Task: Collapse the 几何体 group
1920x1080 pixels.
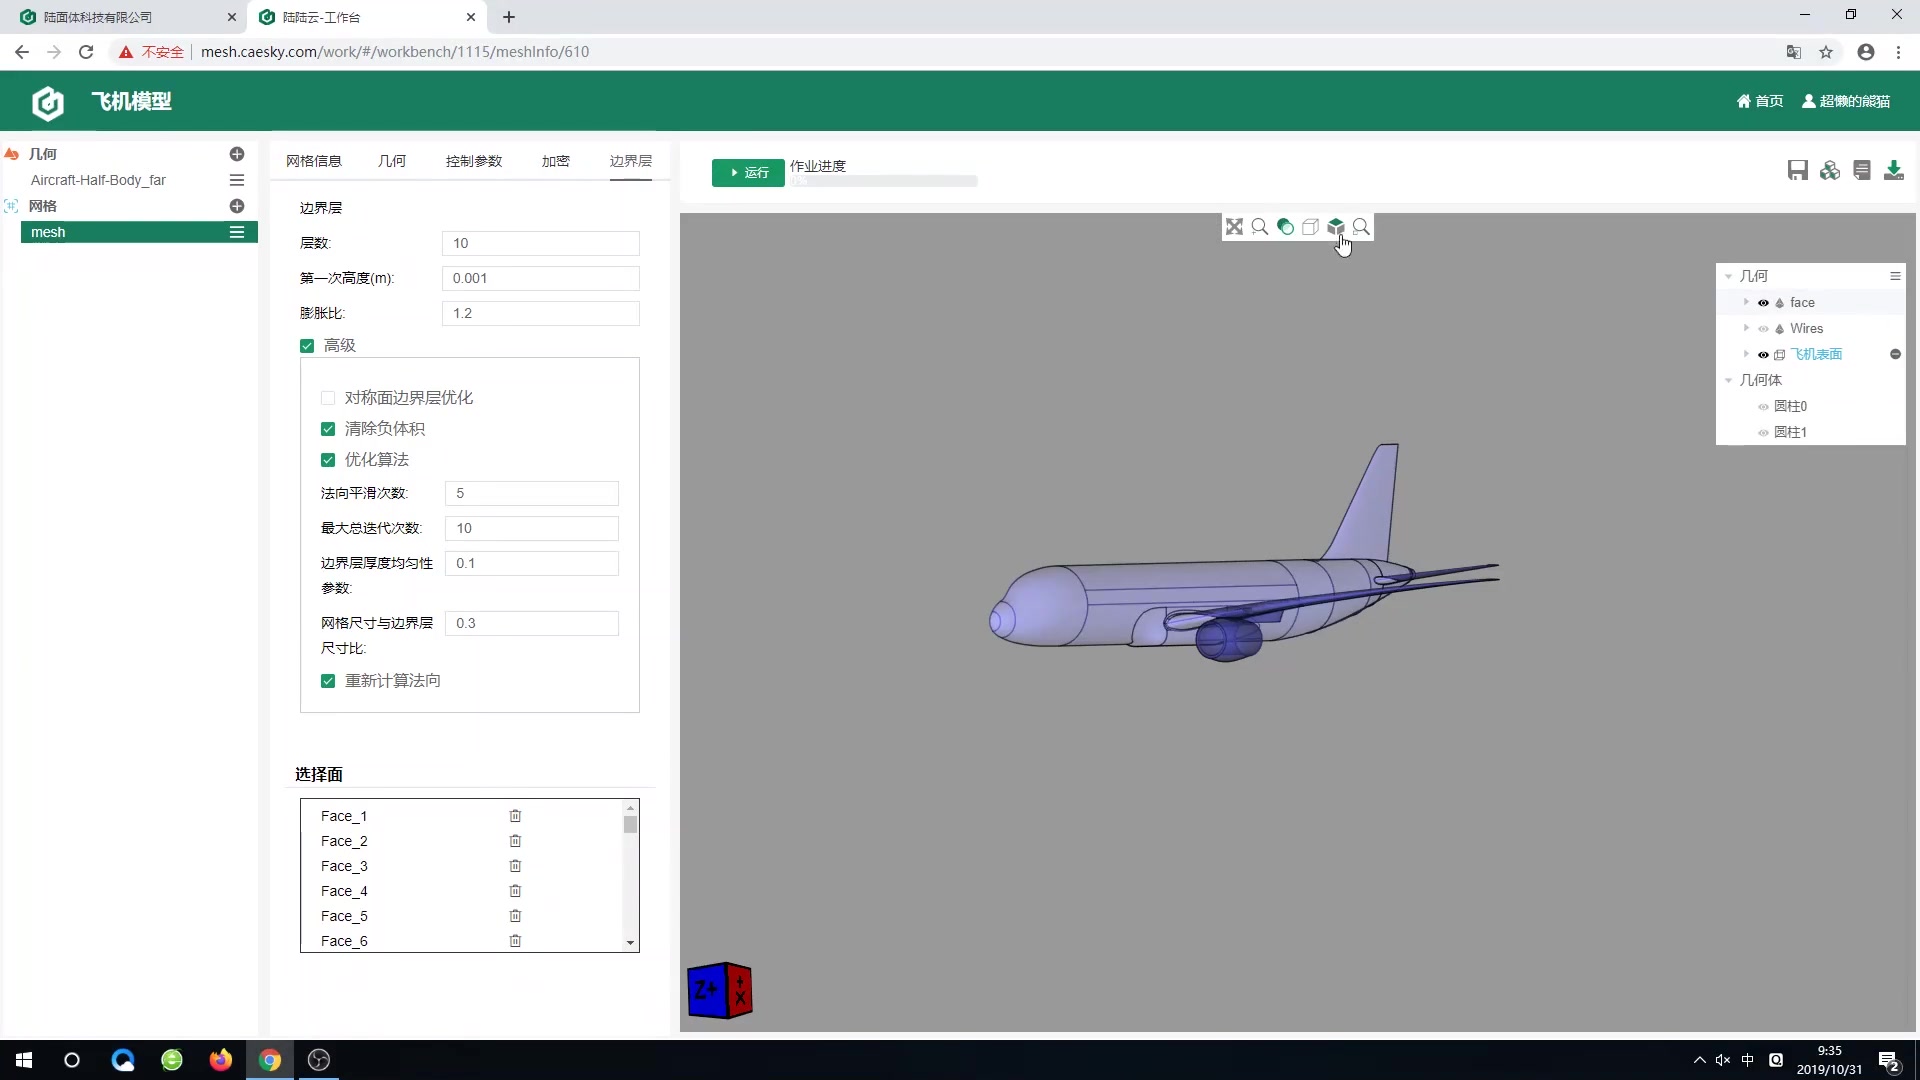Action: click(1728, 380)
